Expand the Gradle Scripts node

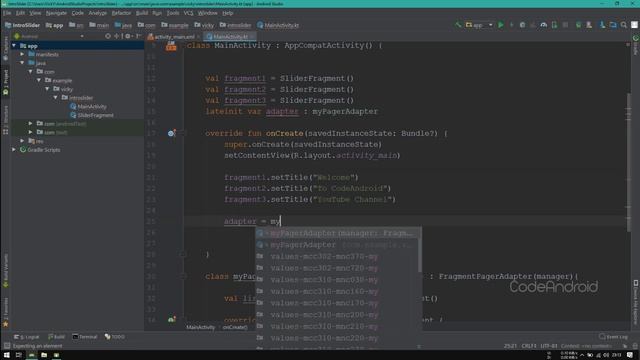14,149
